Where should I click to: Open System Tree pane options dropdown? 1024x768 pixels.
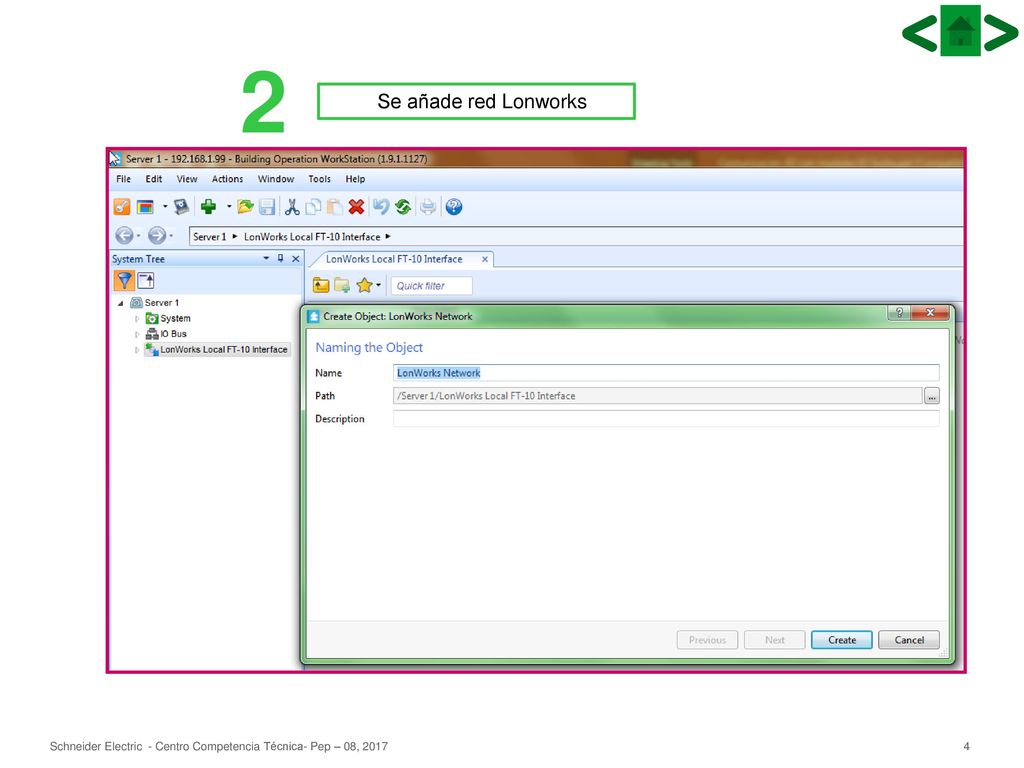(266, 259)
